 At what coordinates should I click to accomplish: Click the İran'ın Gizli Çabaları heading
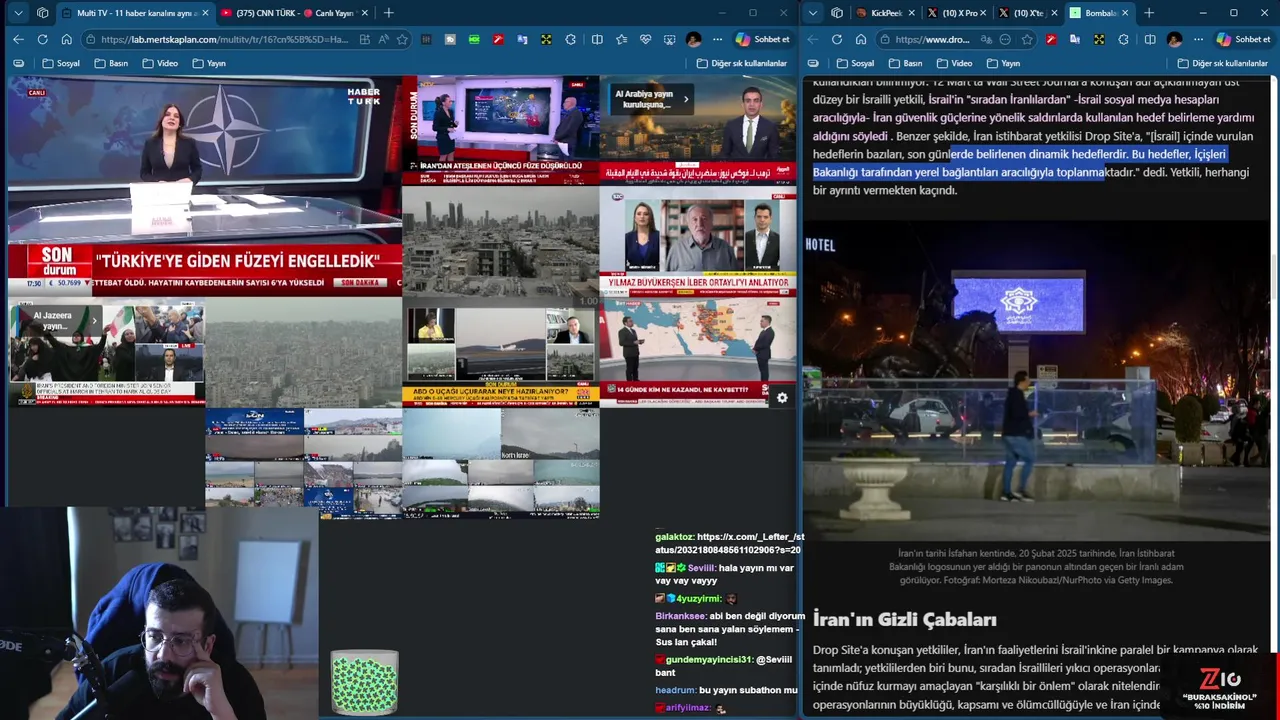click(904, 619)
